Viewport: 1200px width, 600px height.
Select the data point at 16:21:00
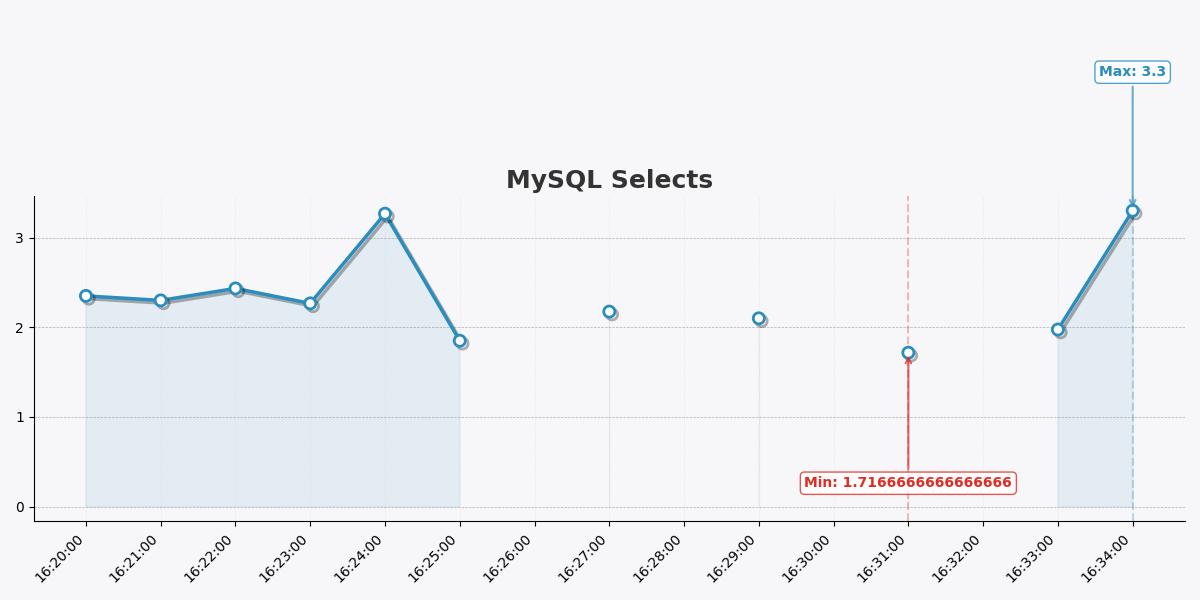pyautogui.click(x=160, y=300)
